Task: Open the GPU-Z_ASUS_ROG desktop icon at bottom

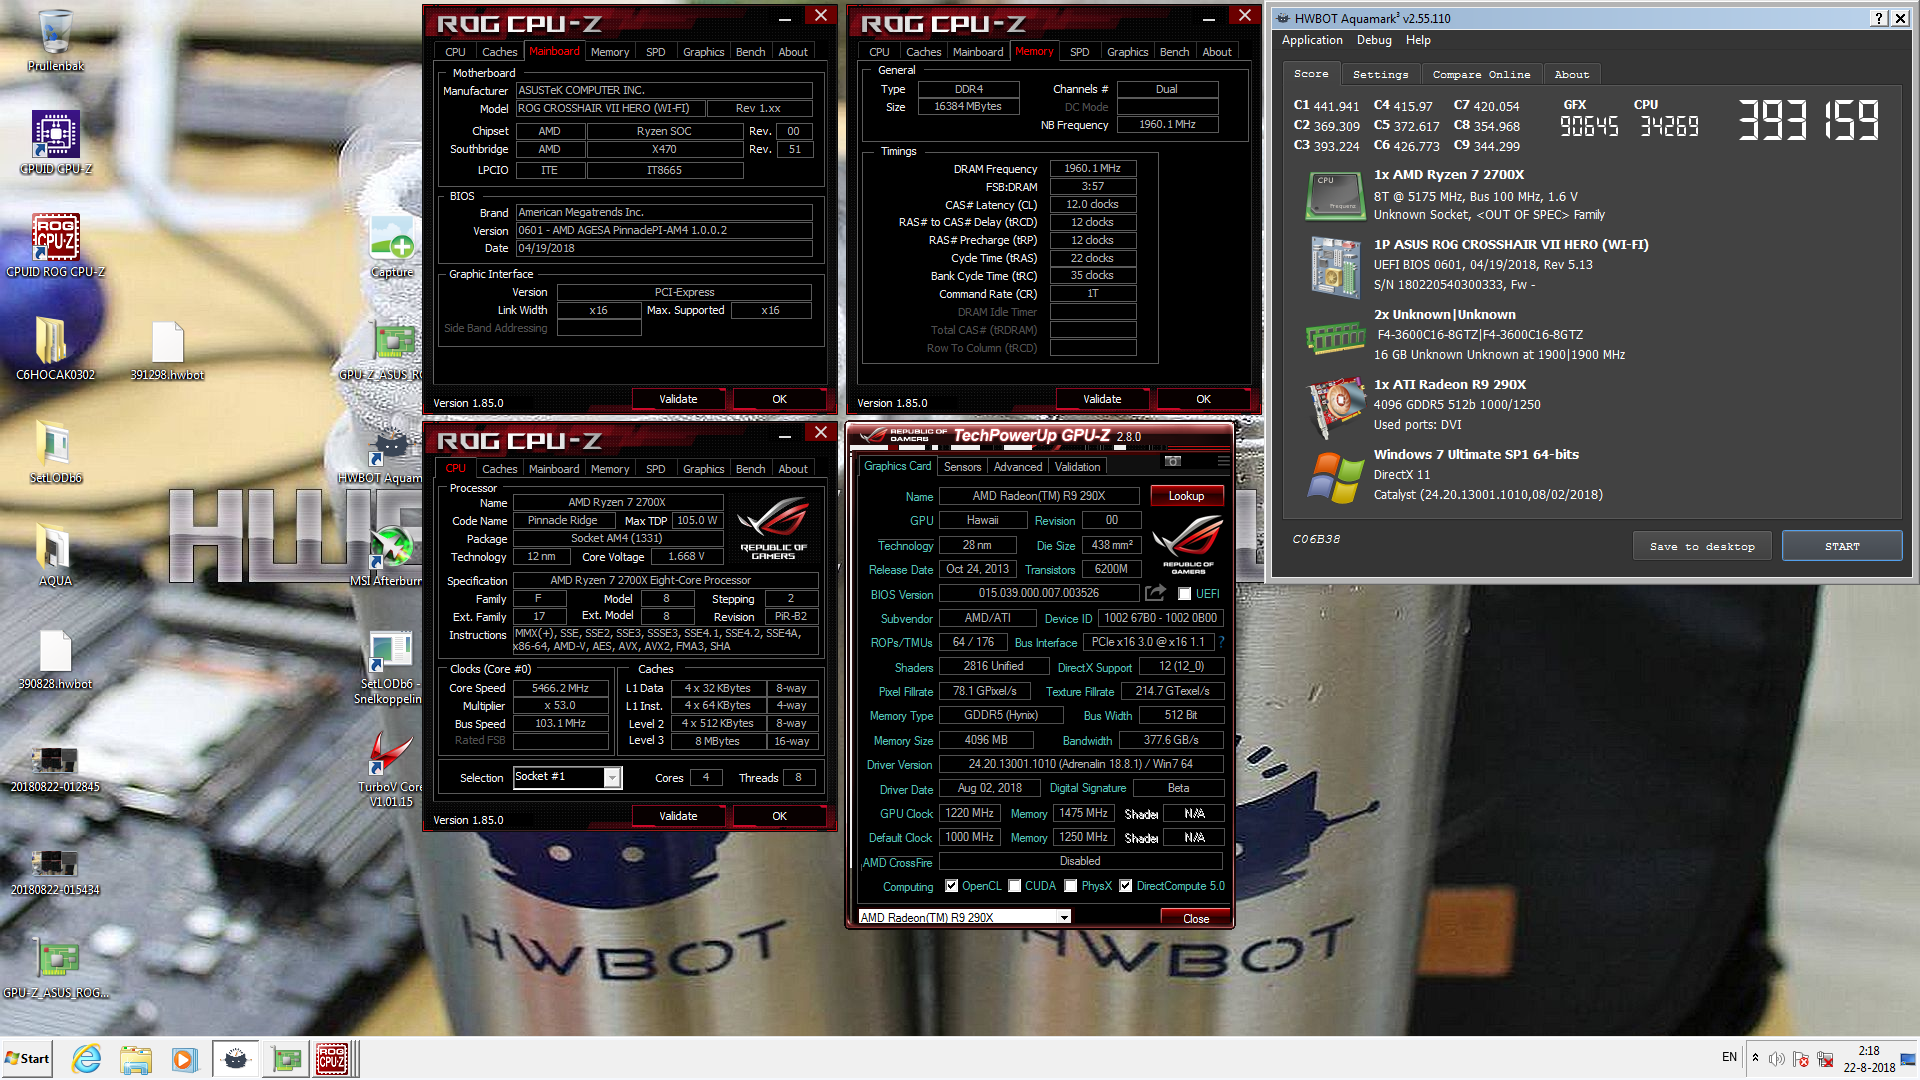Action: click(56, 968)
